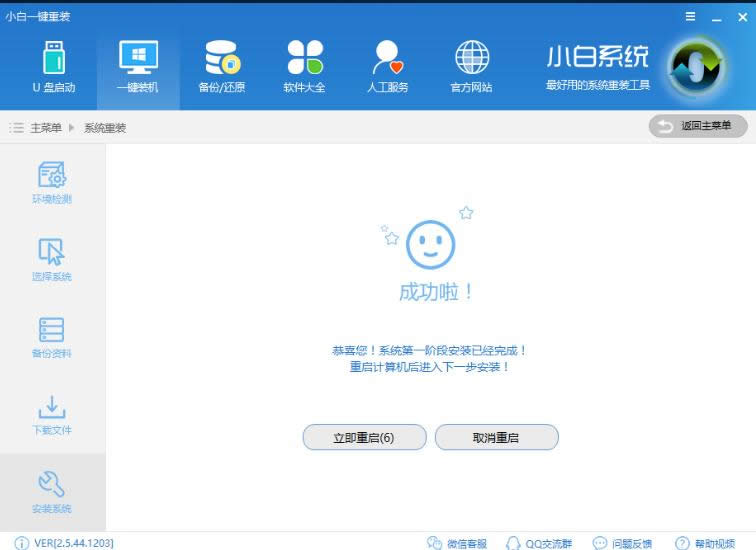Click the info icon beside the version number
Screen dimensions: 756x550
pos(22,543)
